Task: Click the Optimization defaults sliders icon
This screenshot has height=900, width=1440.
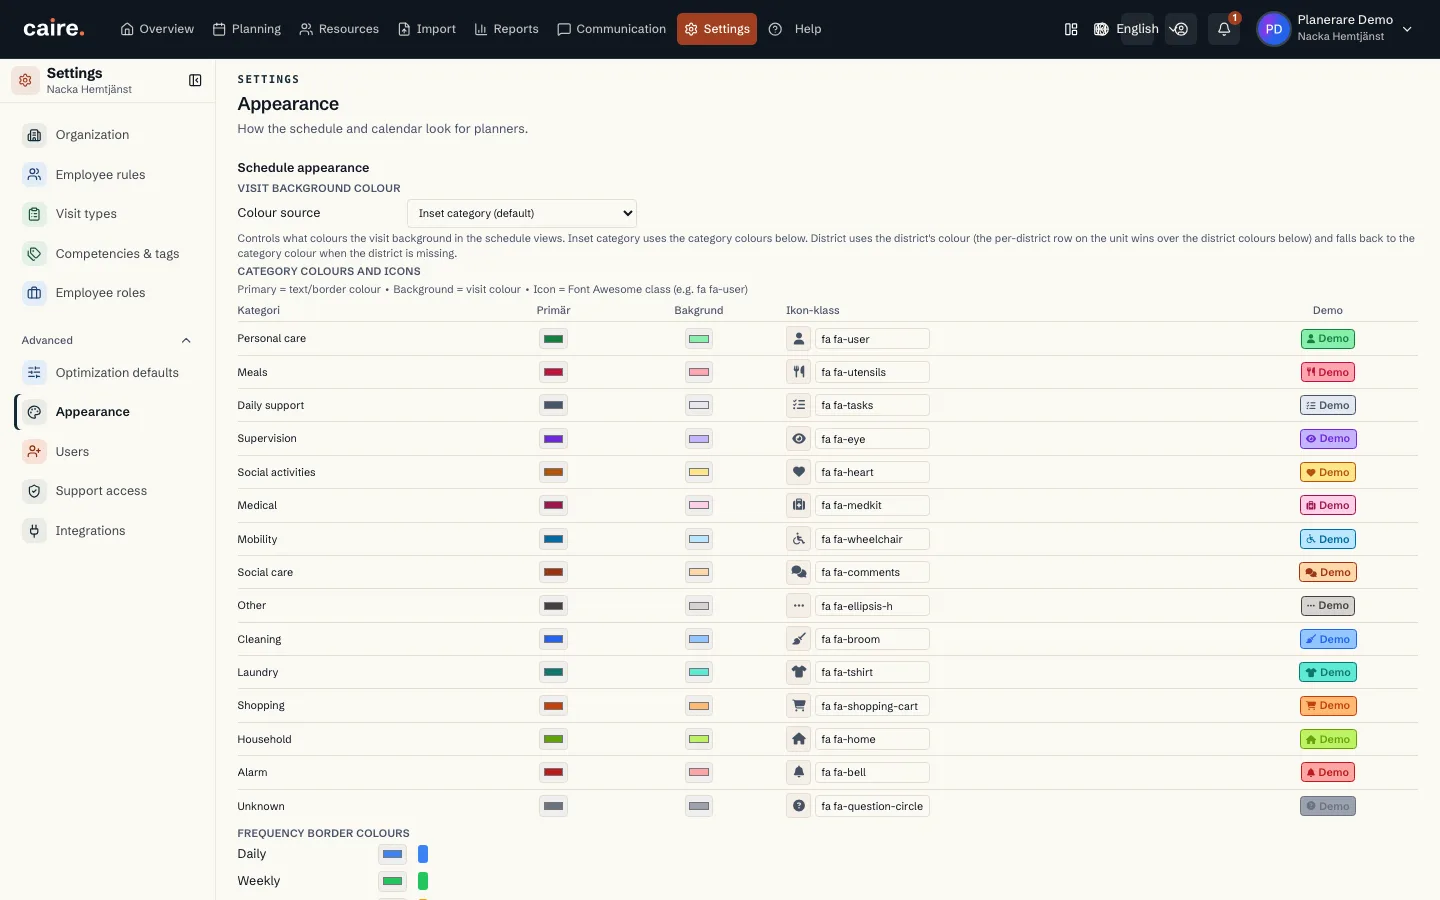Action: (x=34, y=373)
